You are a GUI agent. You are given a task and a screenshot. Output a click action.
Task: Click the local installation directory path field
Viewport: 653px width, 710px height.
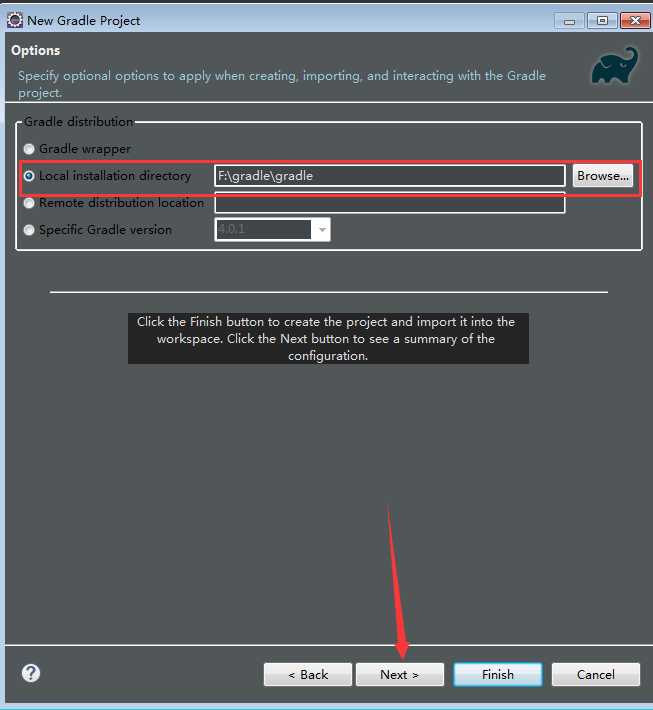389,176
